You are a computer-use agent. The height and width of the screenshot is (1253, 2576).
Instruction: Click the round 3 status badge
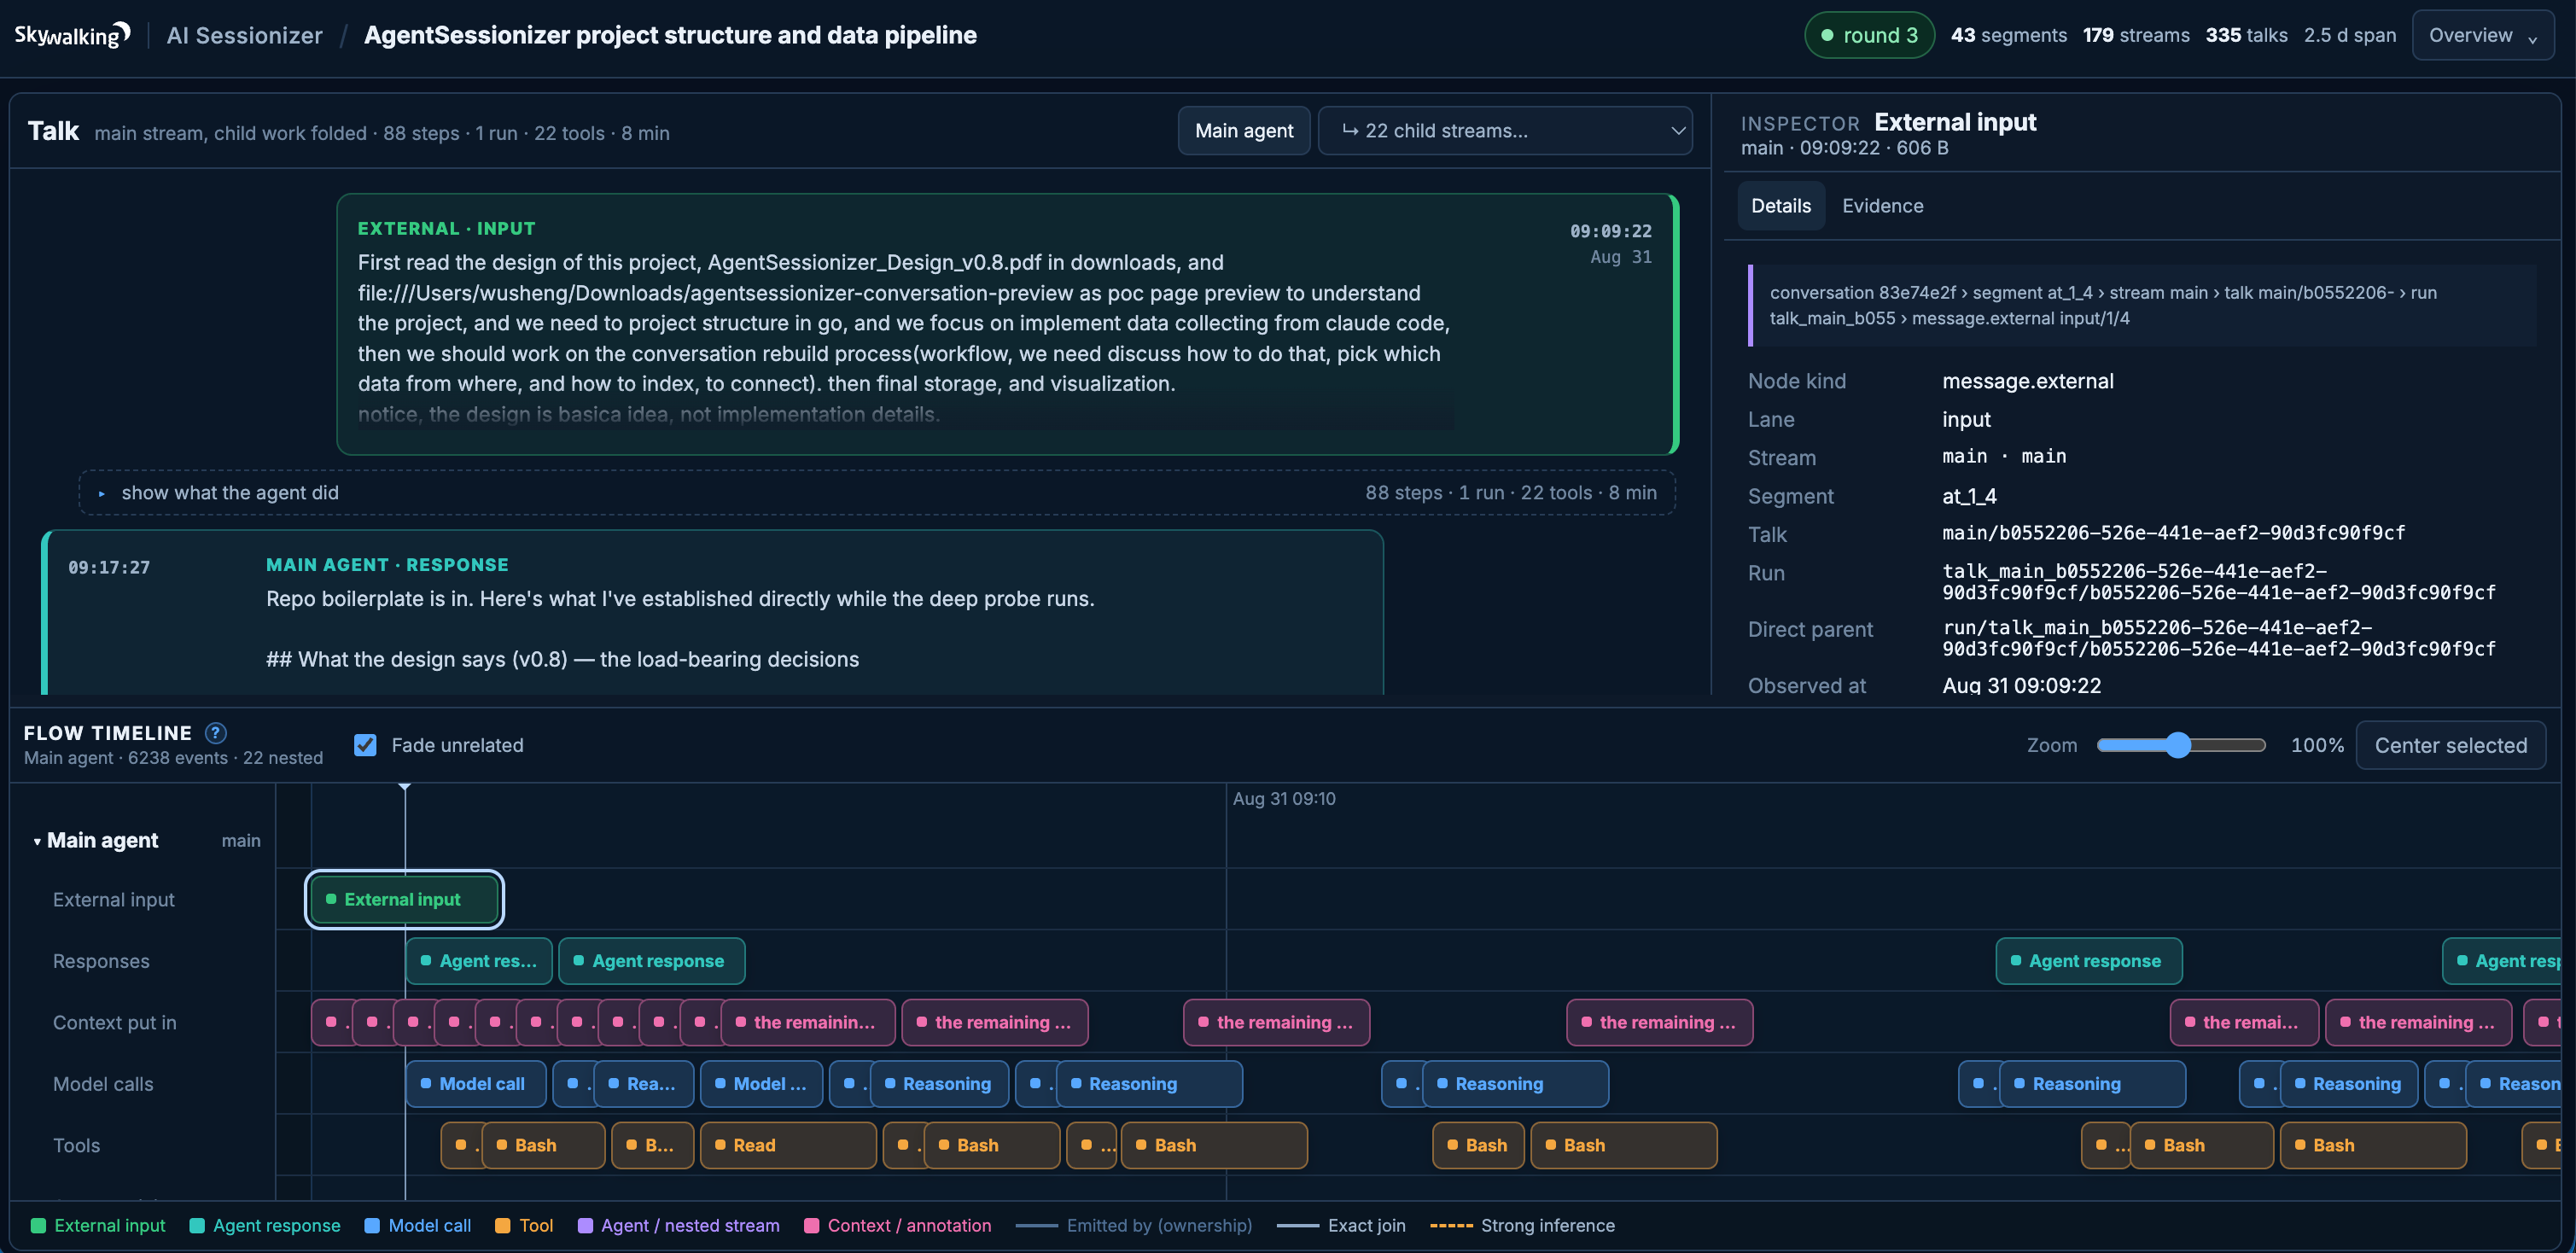pyautogui.click(x=1869, y=35)
